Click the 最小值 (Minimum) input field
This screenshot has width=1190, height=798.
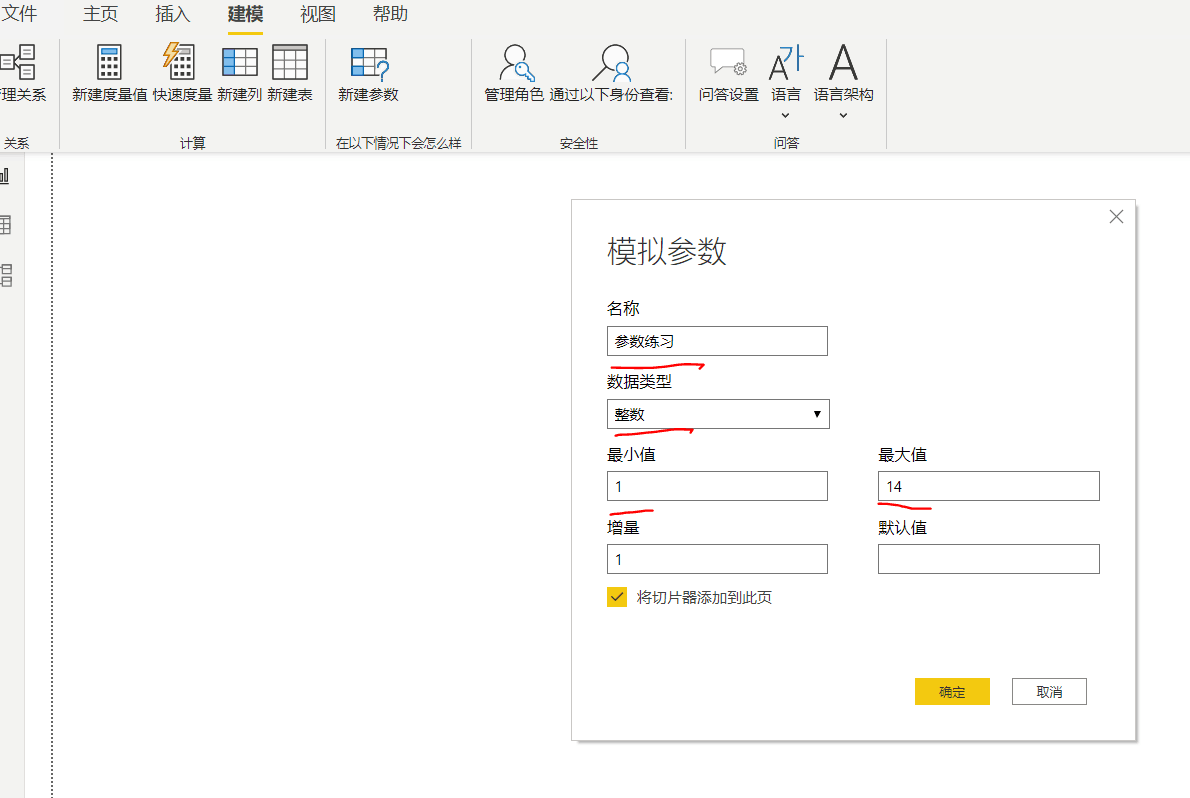(717, 486)
